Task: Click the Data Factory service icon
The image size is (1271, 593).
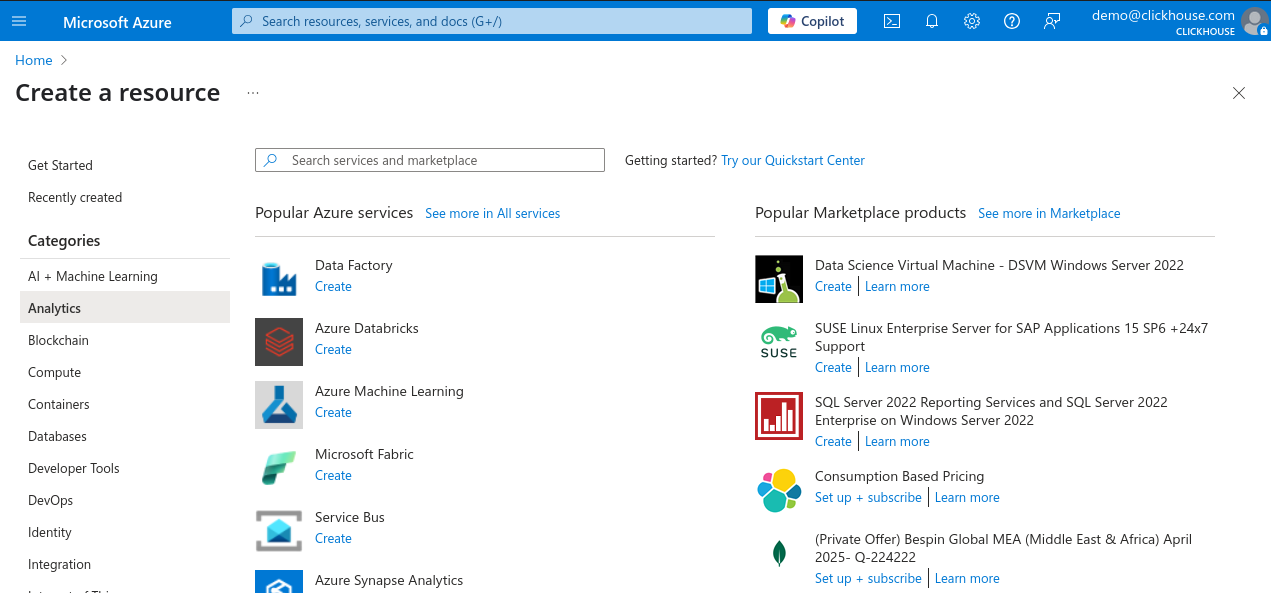Action: coord(279,279)
